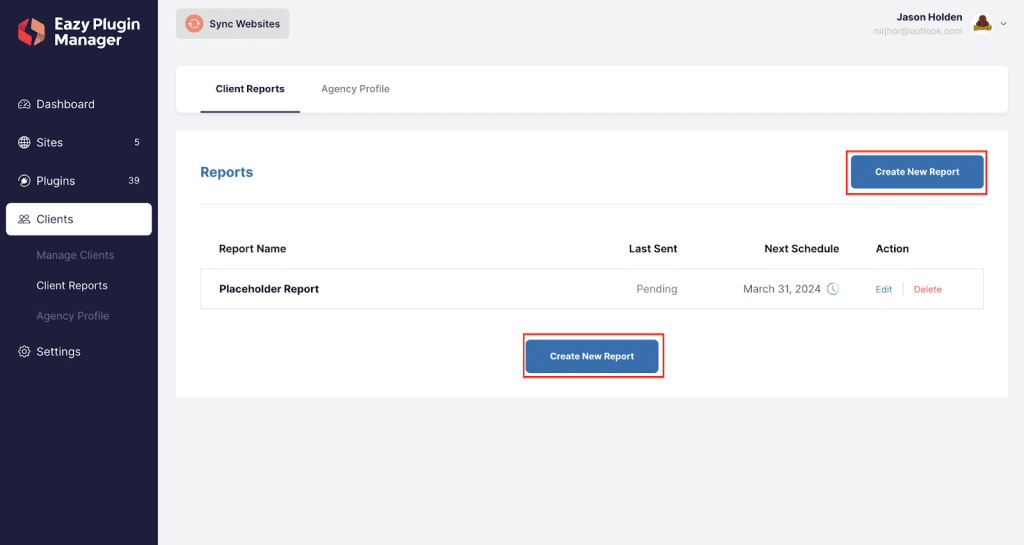Image resolution: width=1024 pixels, height=545 pixels.
Task: Click the Dashboard gauge icon in sidebar
Action: coord(24,104)
